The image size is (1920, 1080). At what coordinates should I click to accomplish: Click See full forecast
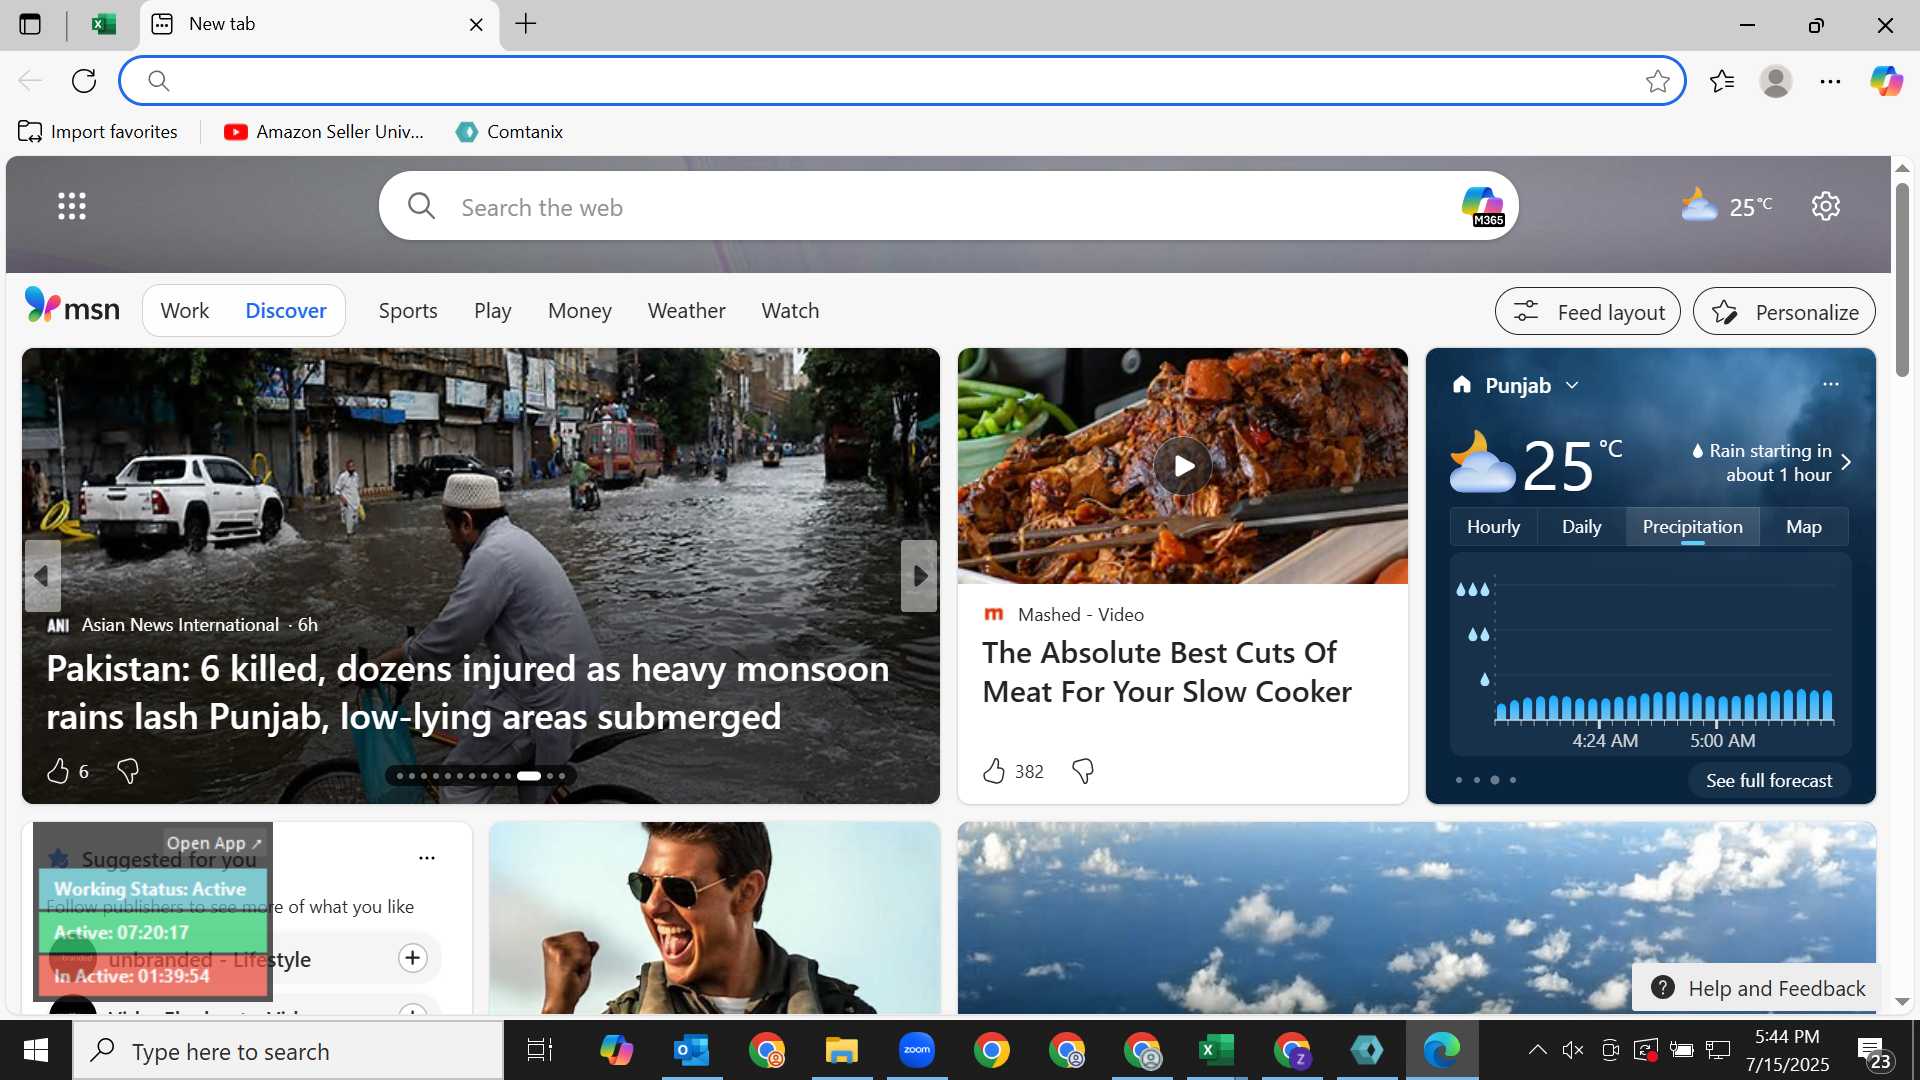coord(1768,781)
